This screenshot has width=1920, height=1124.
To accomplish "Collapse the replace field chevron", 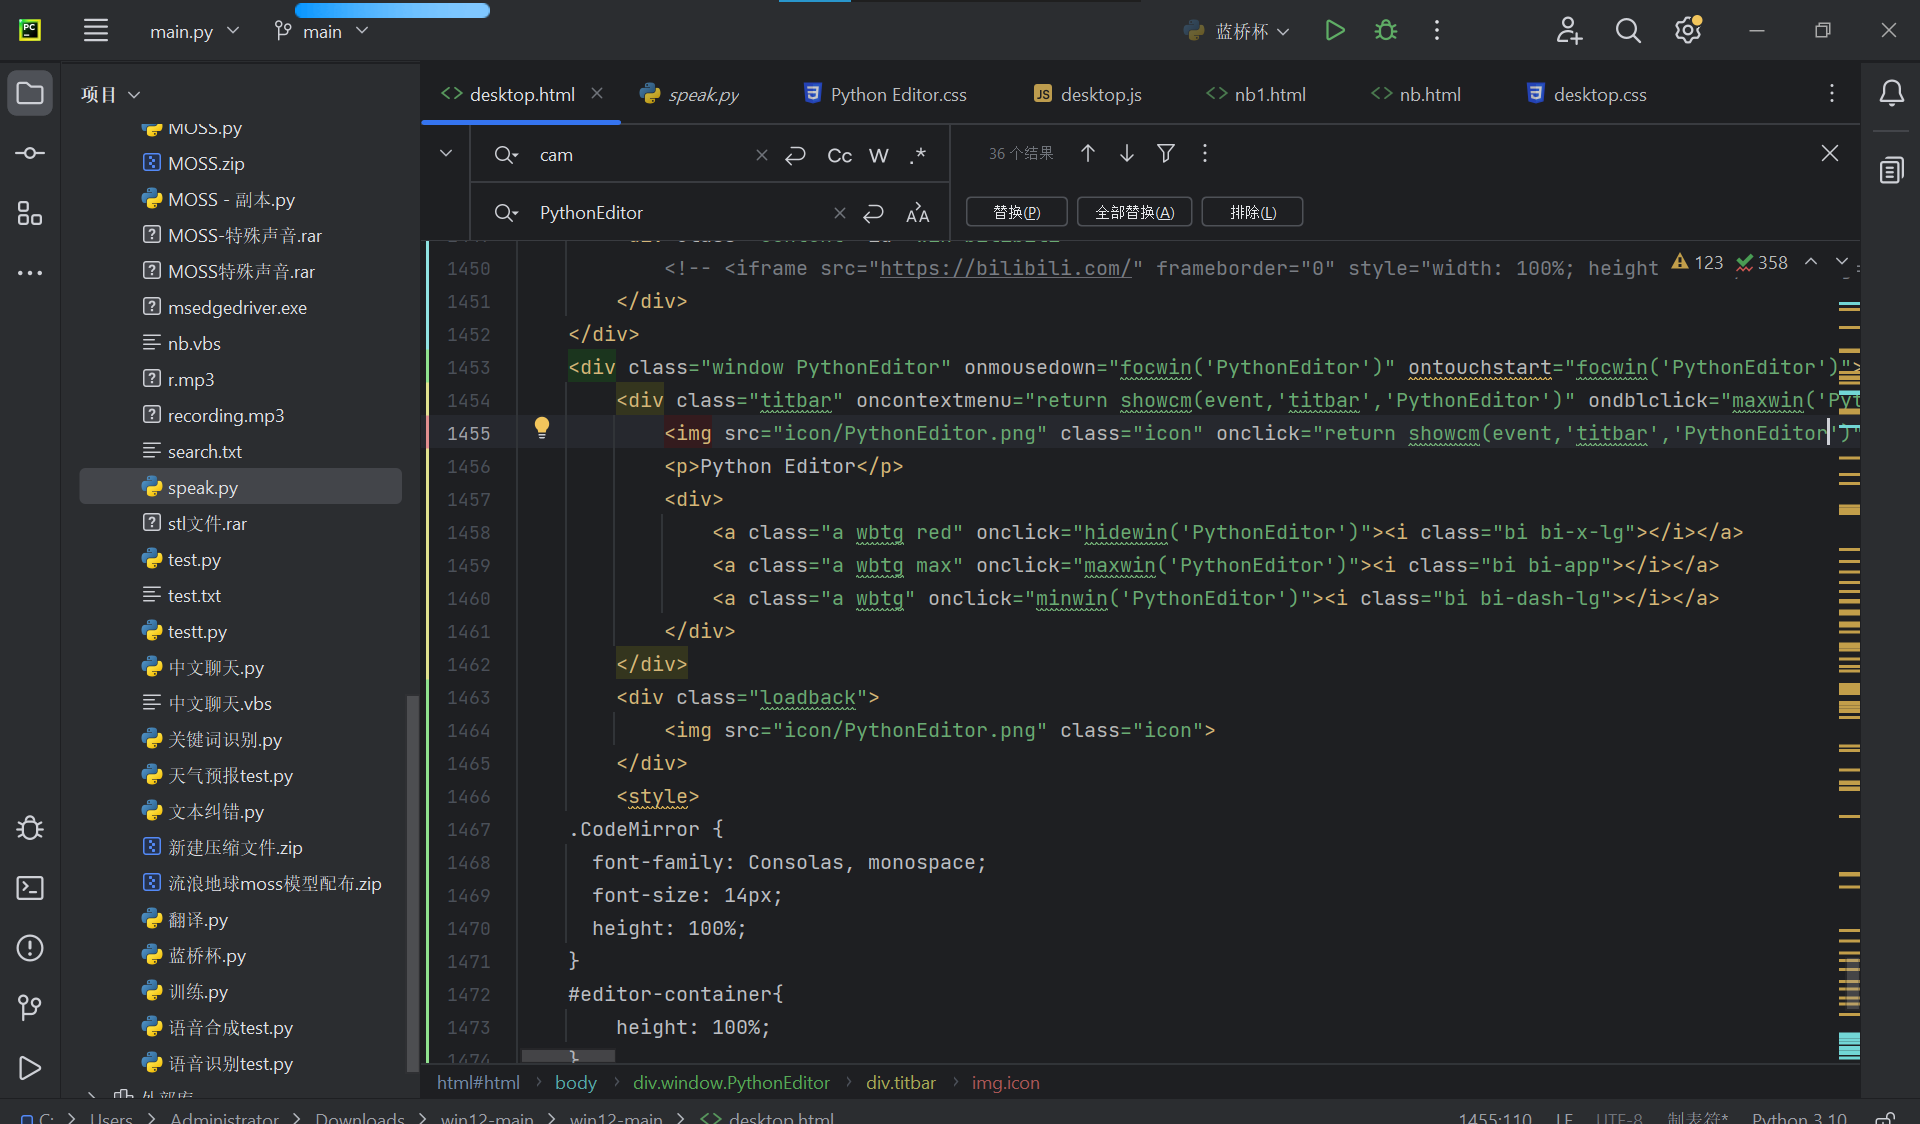I will click(x=446, y=154).
